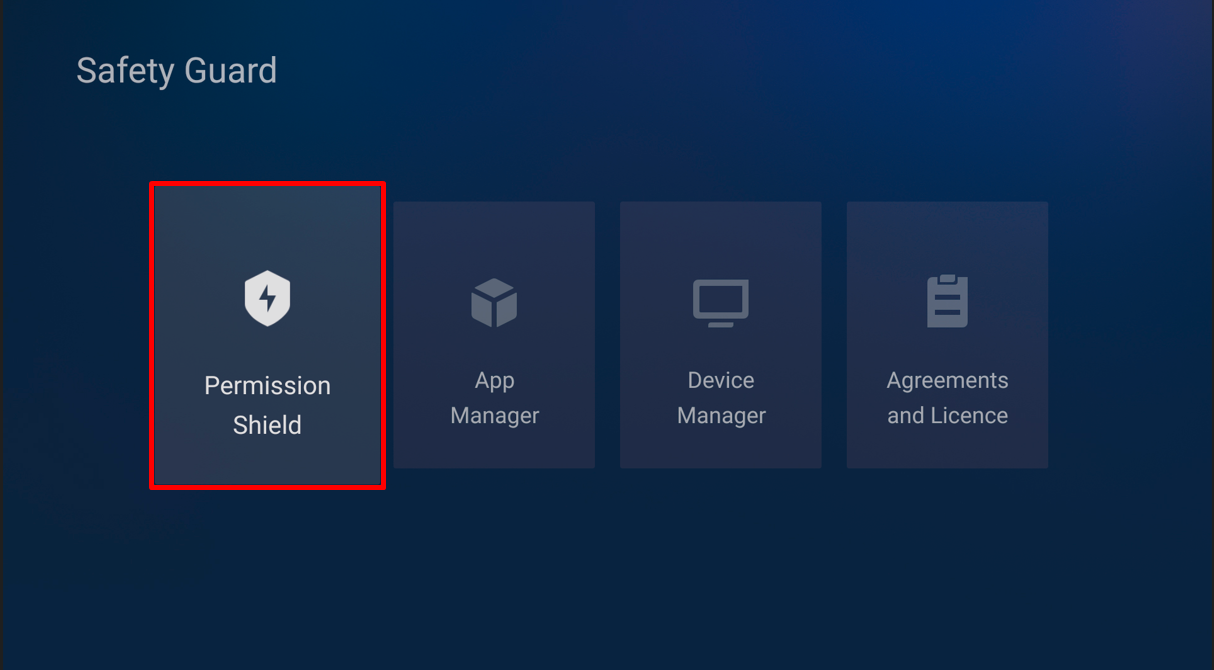Click the second tile from the left
The height and width of the screenshot is (670, 1214).
[x=494, y=335]
